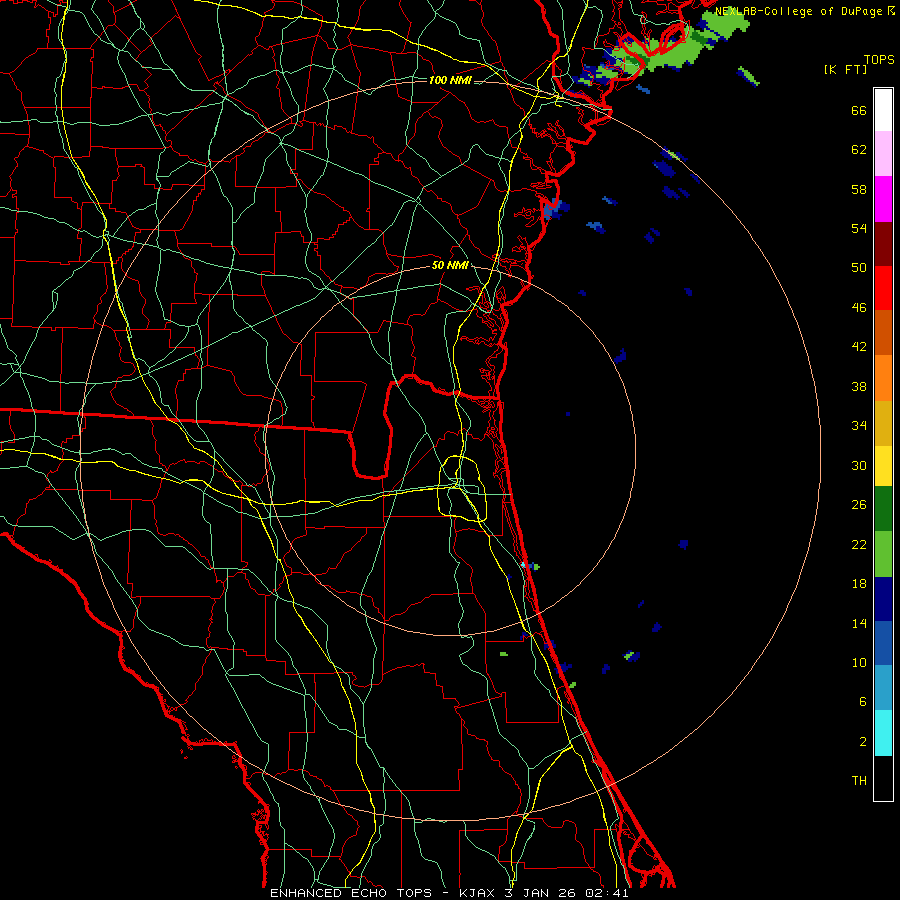The height and width of the screenshot is (900, 900).
Task: Click the 50 NMI range ring label
Action: click(450, 265)
